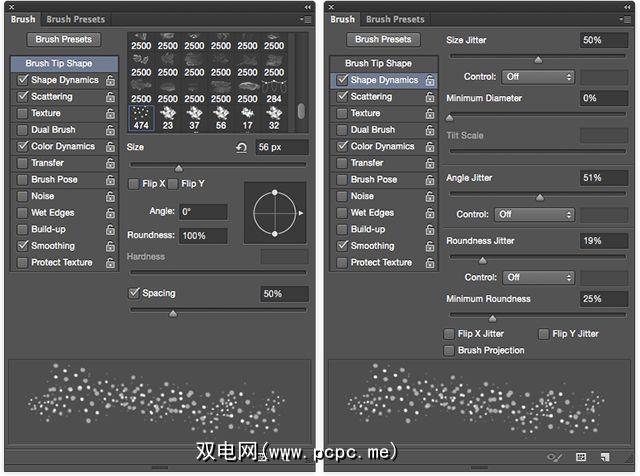640x476 pixels.
Task: Click the Size Jitter slider
Action: [x=538, y=56]
